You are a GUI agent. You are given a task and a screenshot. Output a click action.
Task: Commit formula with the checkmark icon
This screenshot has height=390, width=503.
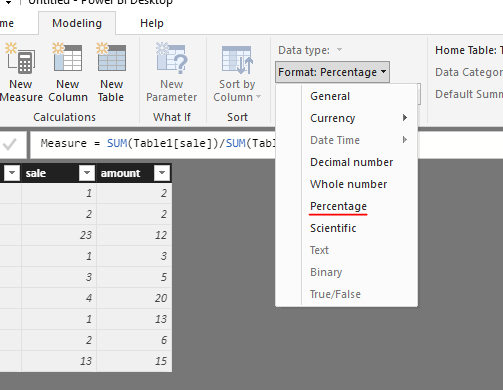pos(10,144)
